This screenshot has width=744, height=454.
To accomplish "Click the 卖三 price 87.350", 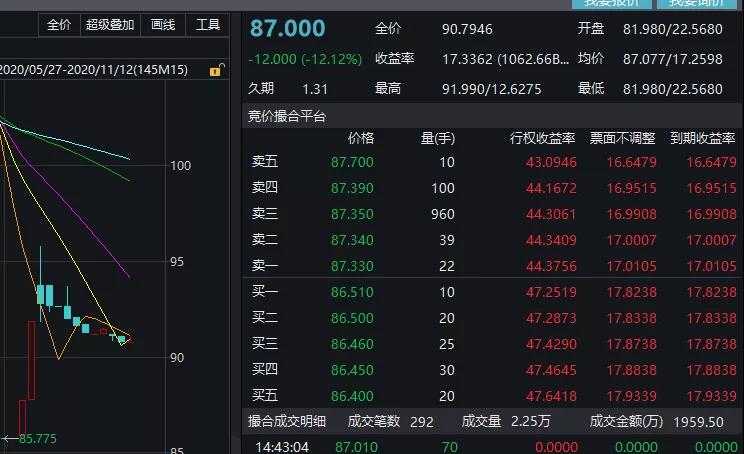I will (x=352, y=214).
